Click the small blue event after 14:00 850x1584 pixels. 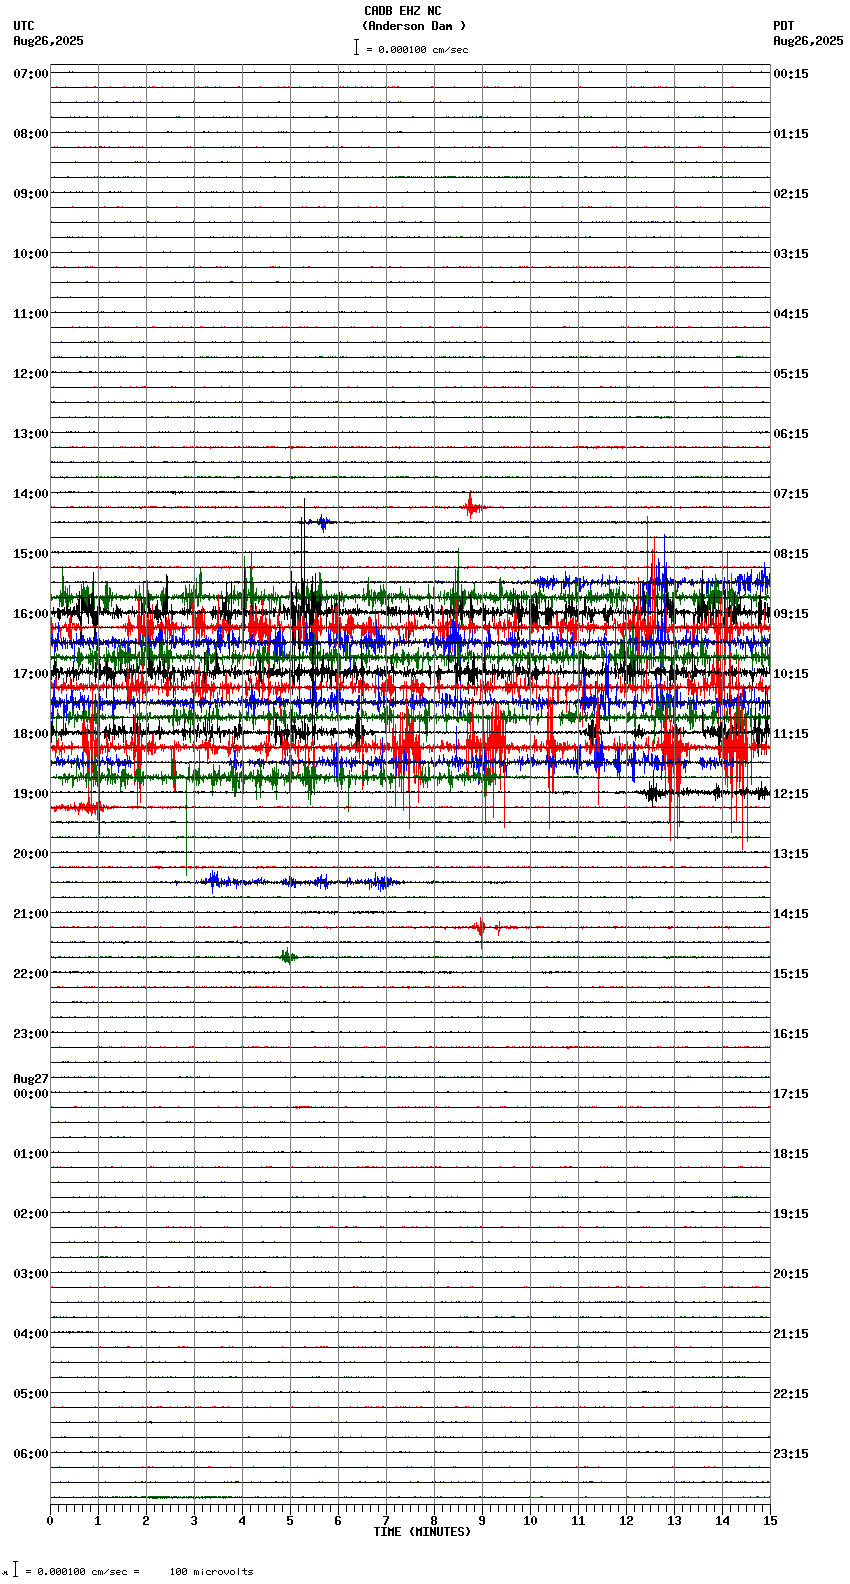321,522
